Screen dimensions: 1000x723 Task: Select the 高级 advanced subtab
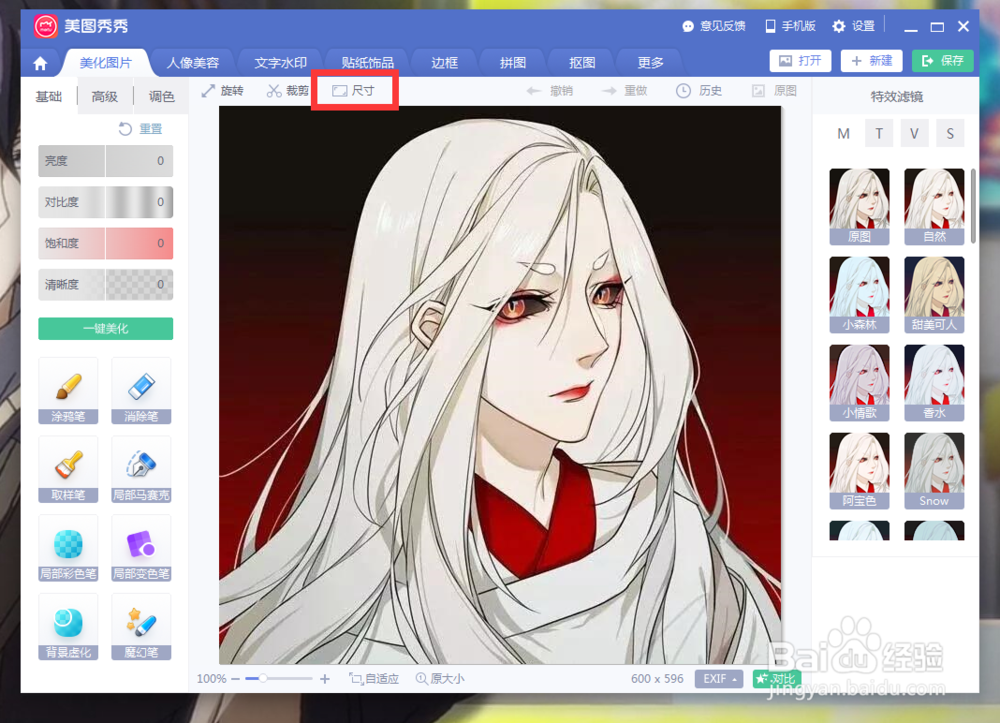coord(105,96)
